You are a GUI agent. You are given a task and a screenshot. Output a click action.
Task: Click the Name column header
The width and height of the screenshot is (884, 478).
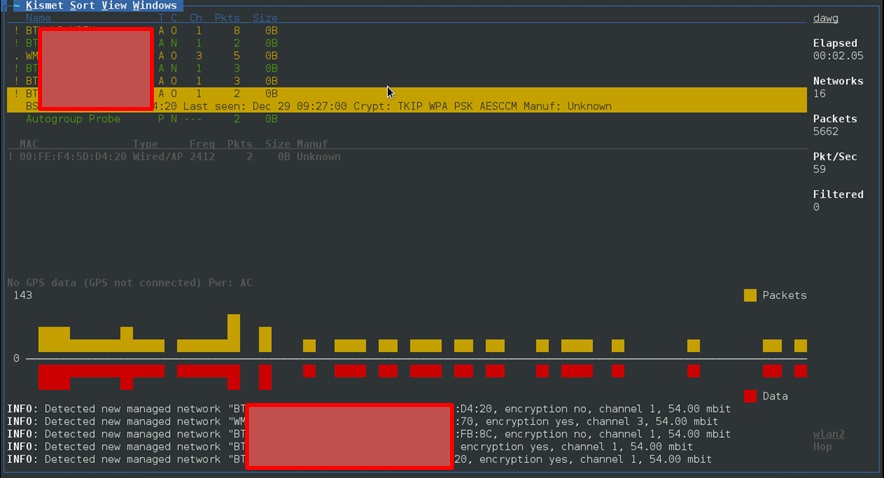point(39,18)
